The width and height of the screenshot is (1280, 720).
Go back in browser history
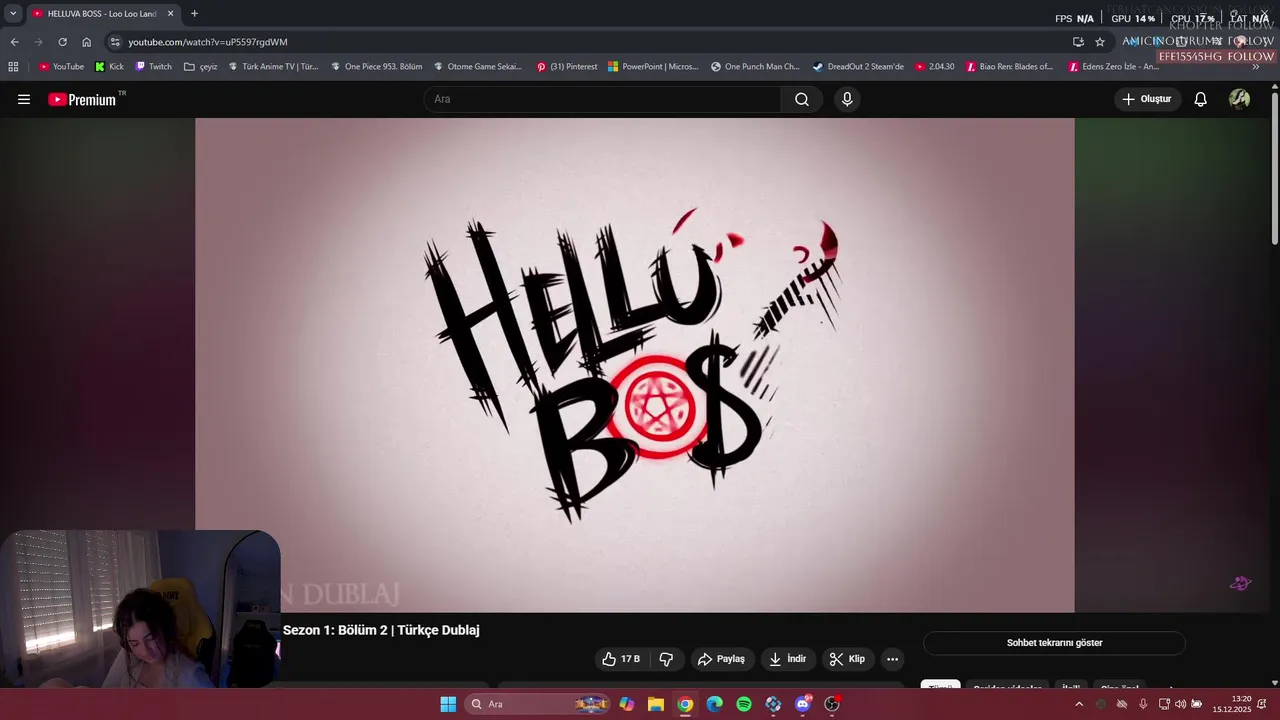[14, 42]
